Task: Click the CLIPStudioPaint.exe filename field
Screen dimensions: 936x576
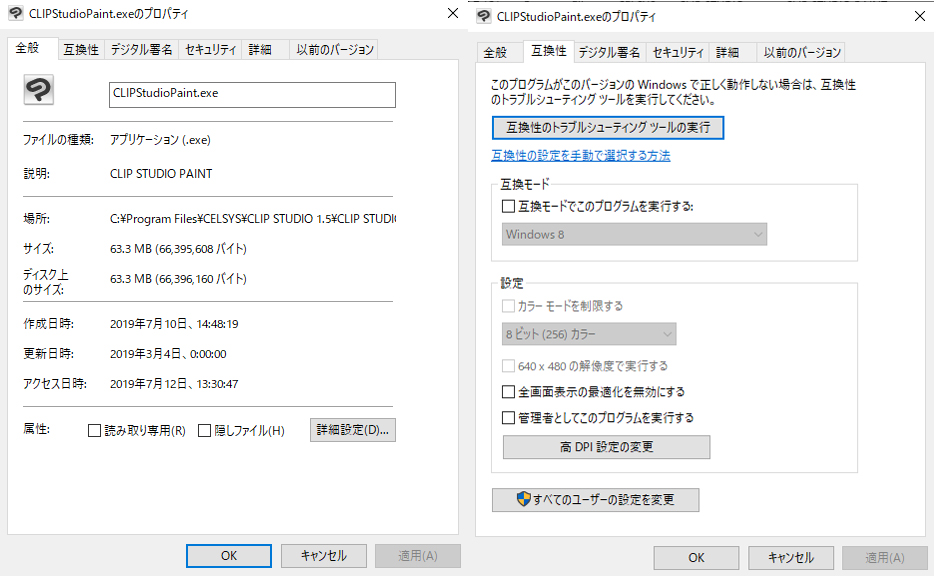Action: pyautogui.click(x=252, y=94)
